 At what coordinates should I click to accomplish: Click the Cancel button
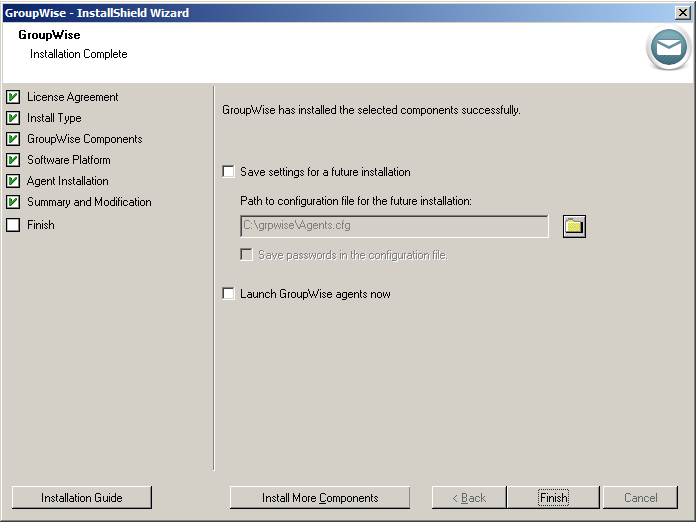point(640,498)
